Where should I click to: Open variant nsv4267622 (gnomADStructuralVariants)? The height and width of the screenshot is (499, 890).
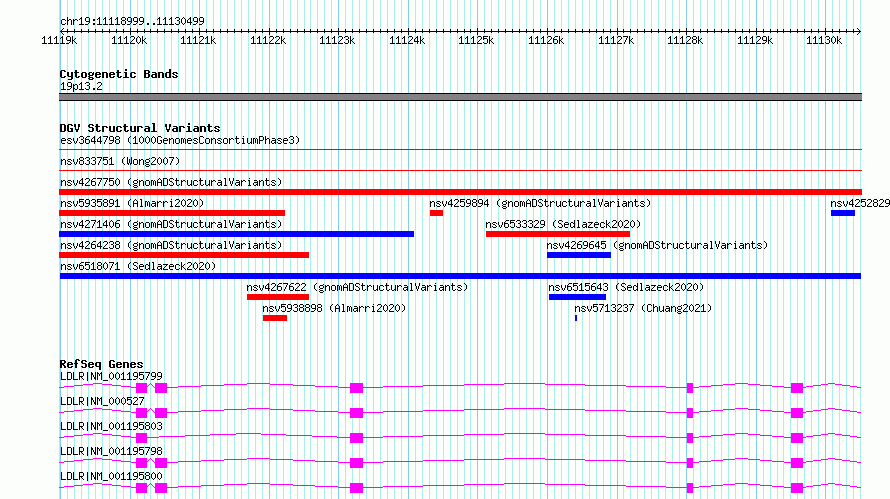[358, 287]
